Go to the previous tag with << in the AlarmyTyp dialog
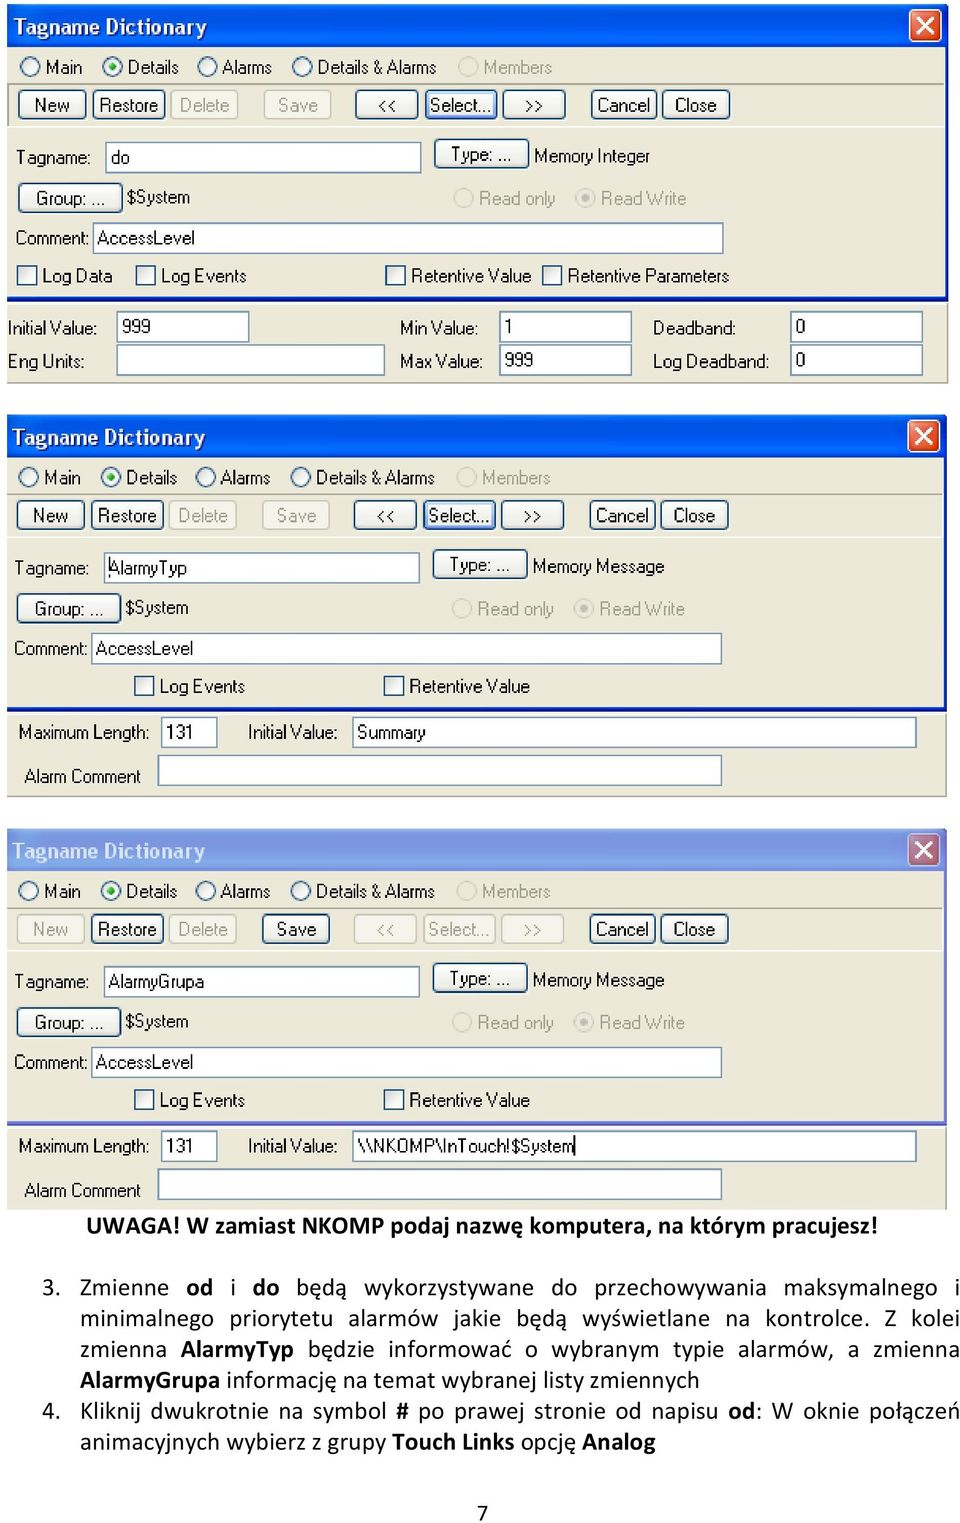Viewport: 960px width, 1523px height. point(385,515)
